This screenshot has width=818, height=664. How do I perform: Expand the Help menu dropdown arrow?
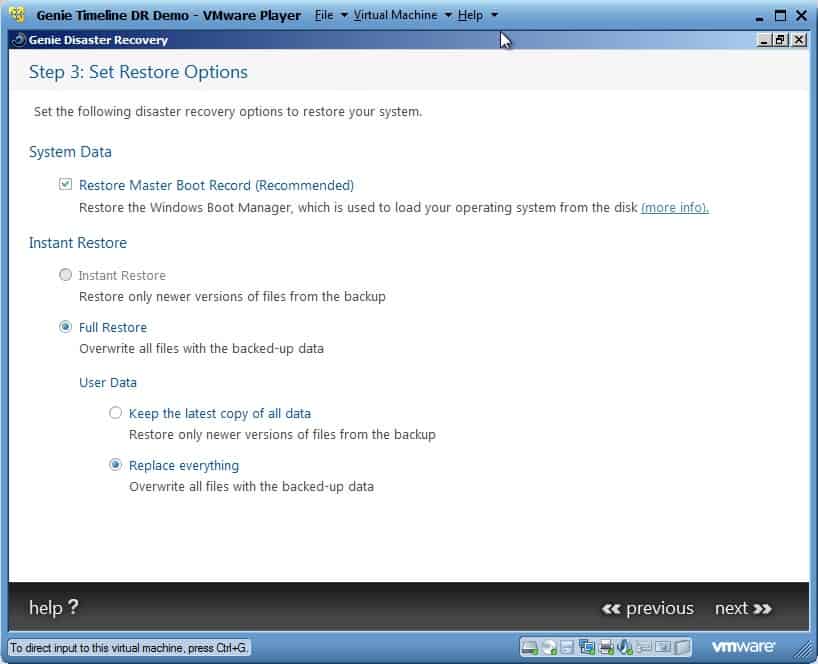(495, 15)
